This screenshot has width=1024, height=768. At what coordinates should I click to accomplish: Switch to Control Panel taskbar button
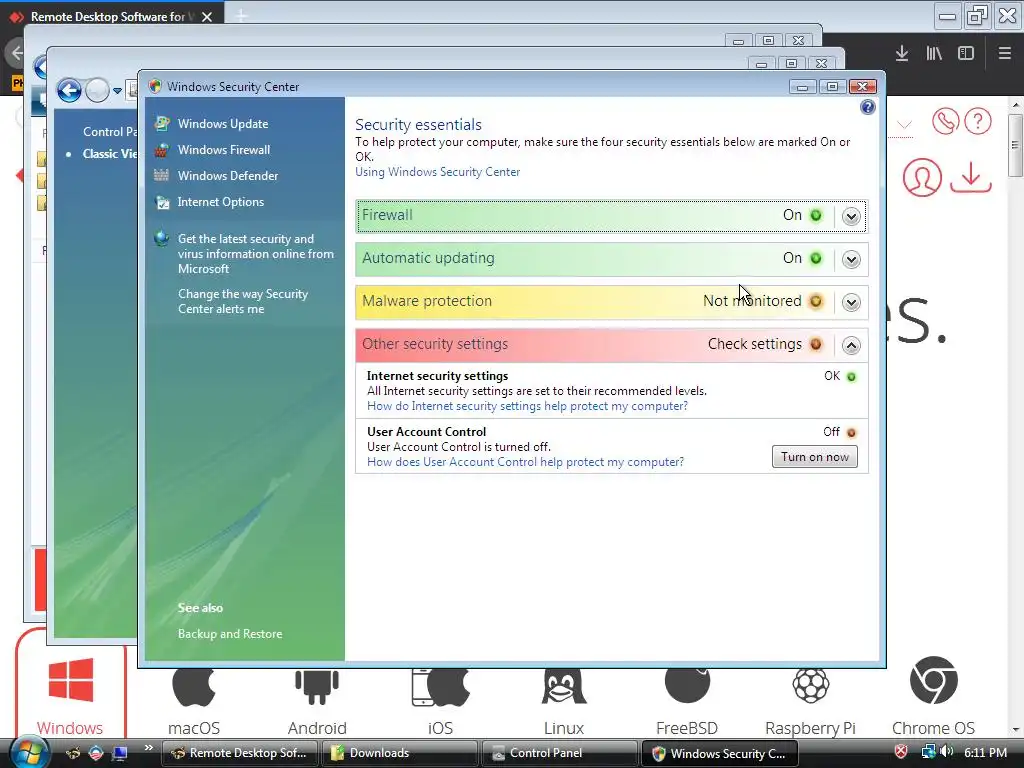560,753
